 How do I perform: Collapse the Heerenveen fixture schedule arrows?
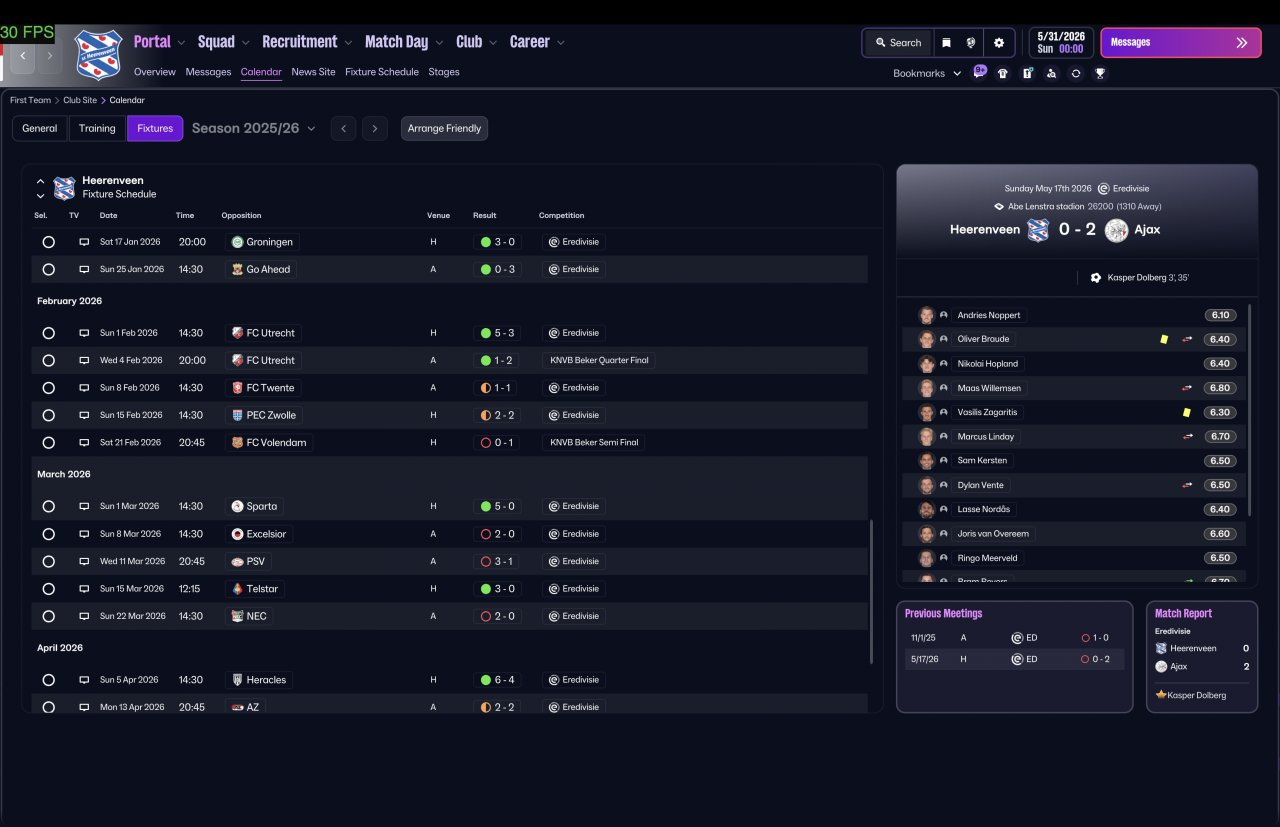[x=40, y=189]
